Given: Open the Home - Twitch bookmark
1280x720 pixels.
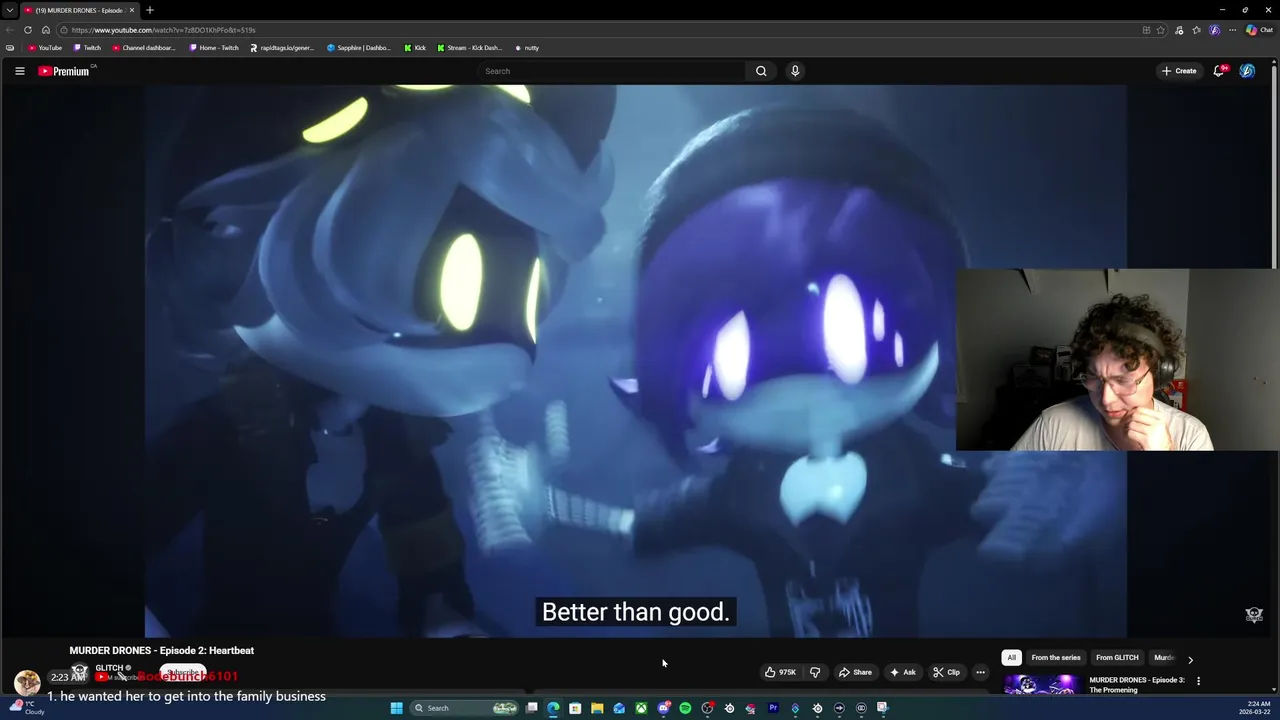Looking at the screenshot, I should click(x=214, y=48).
